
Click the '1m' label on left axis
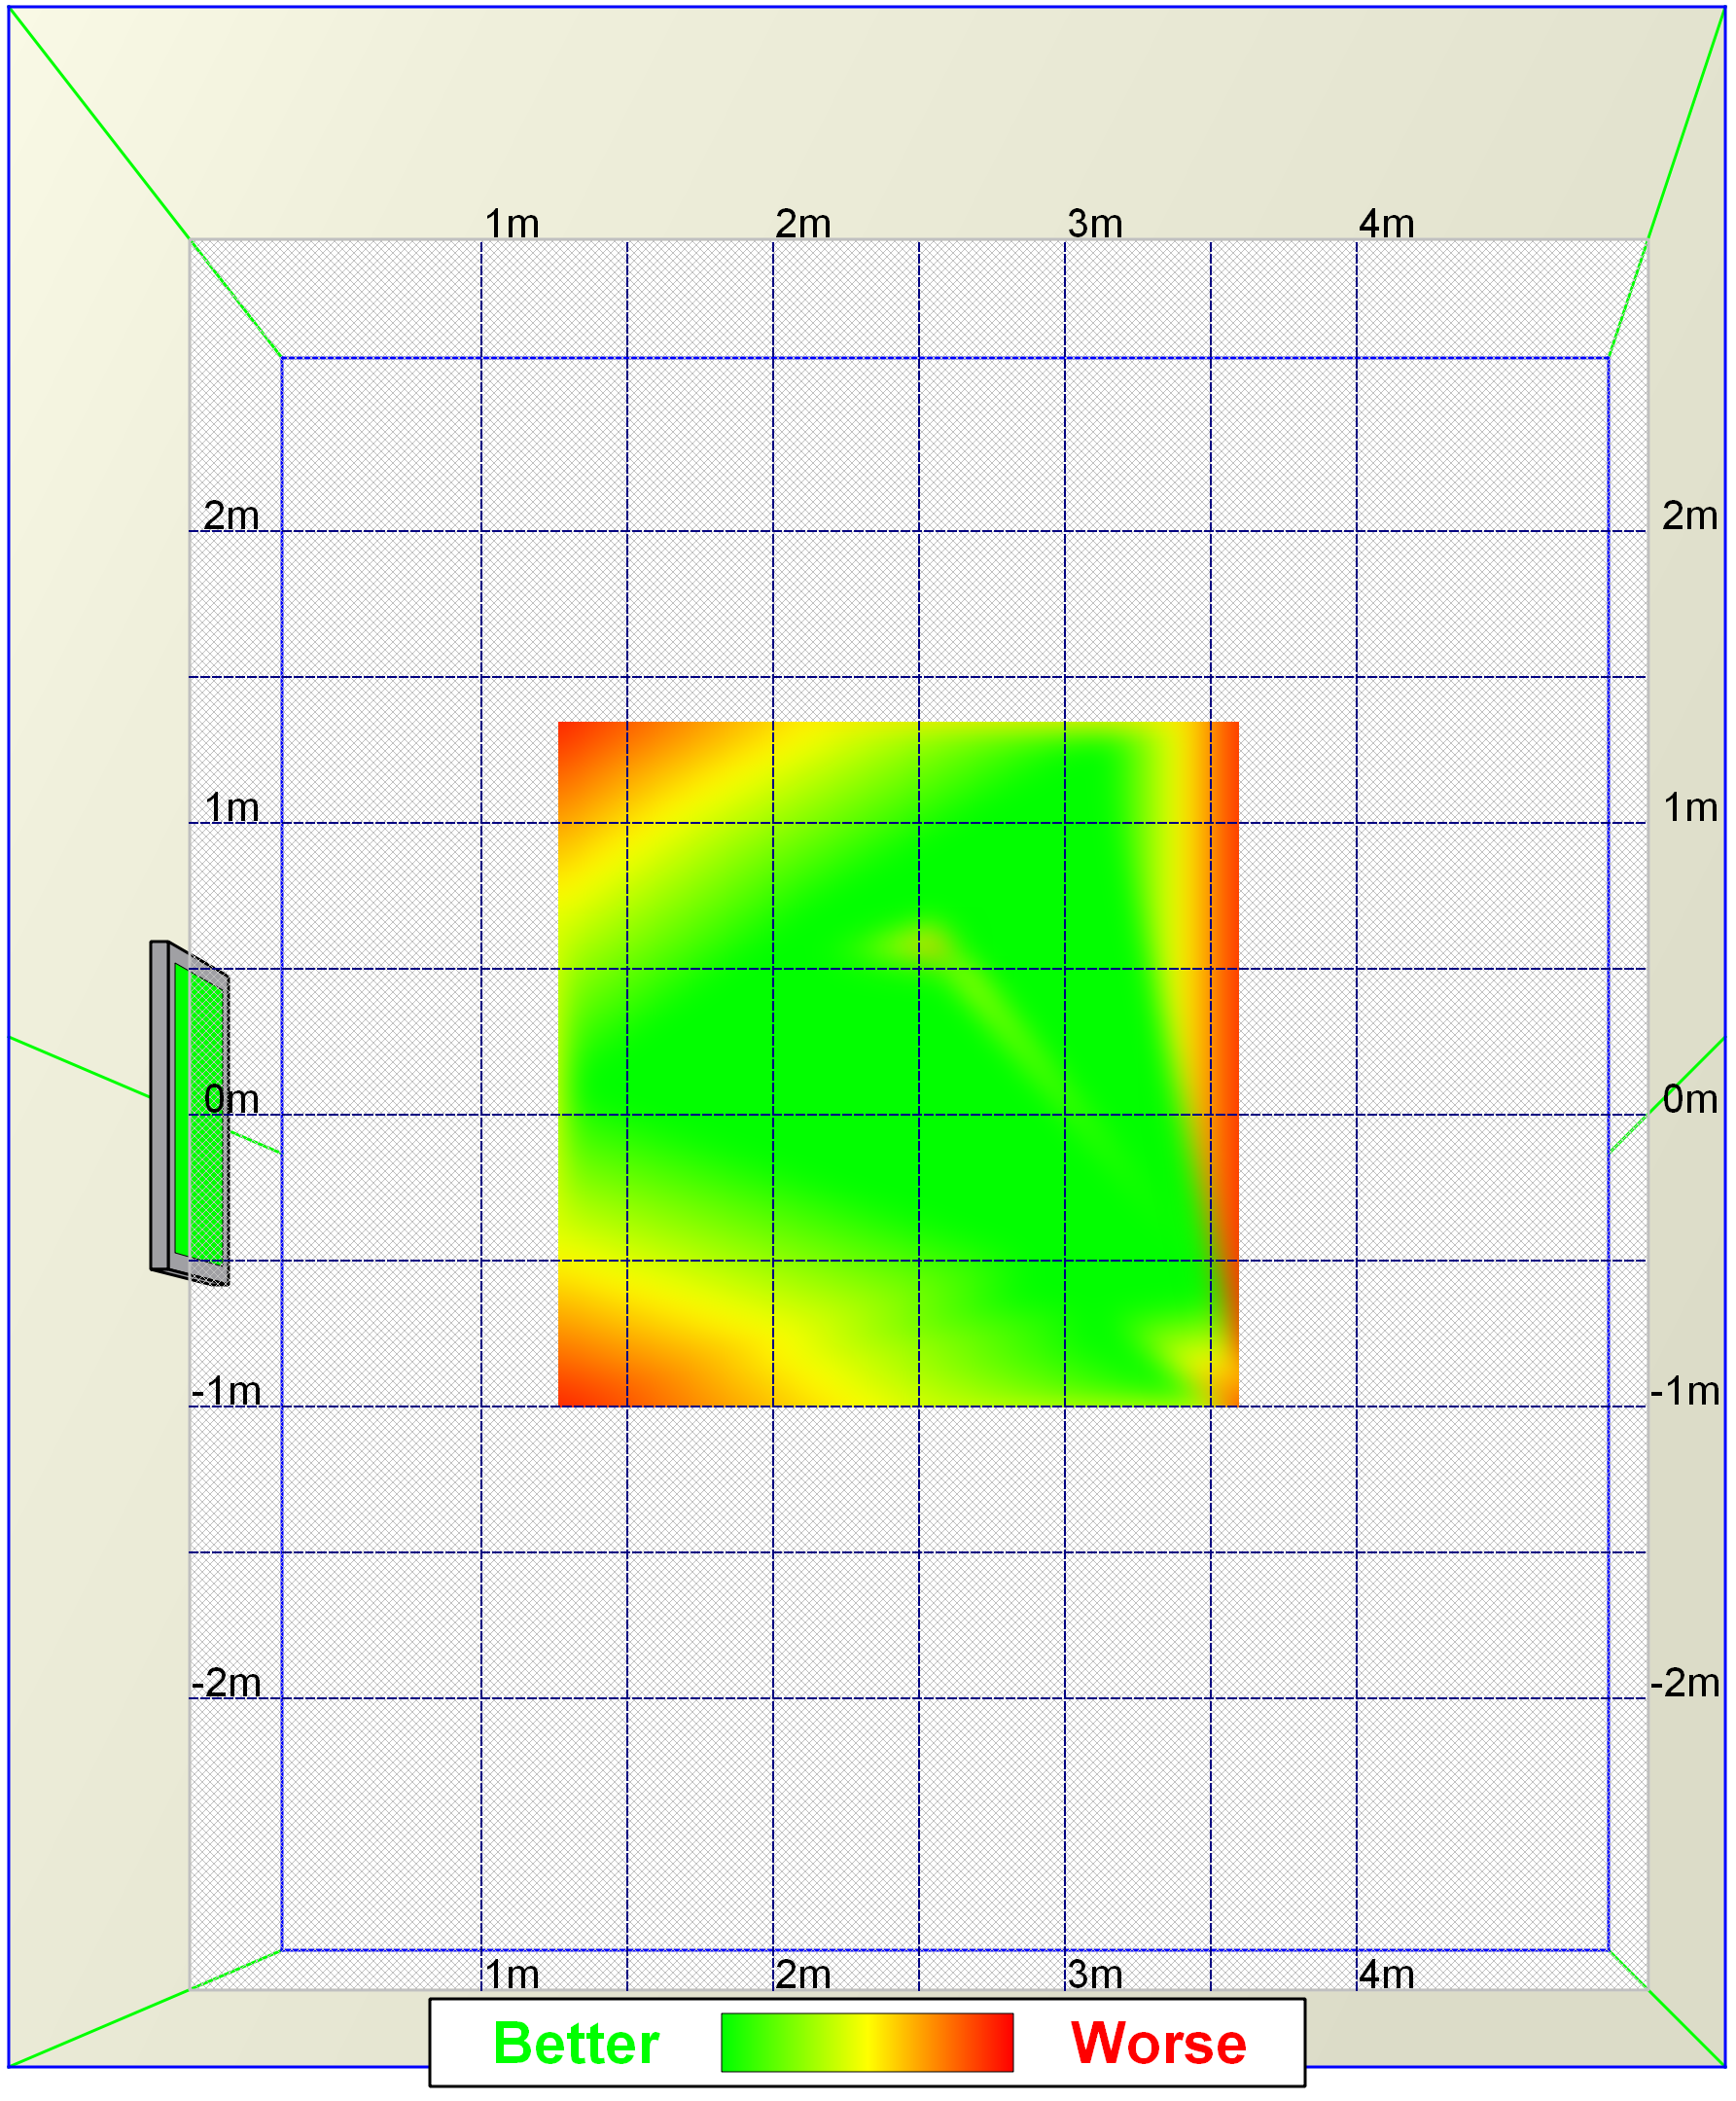click(x=231, y=807)
